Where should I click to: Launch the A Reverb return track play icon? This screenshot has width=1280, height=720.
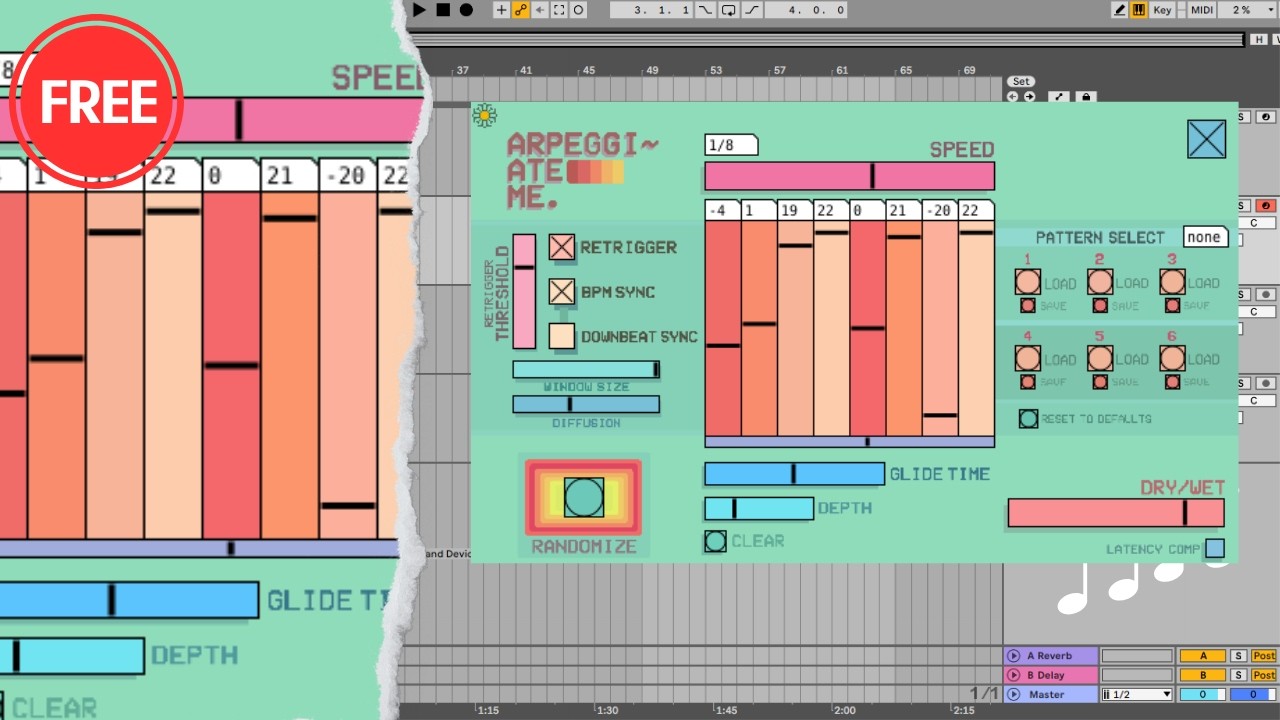click(x=1014, y=656)
